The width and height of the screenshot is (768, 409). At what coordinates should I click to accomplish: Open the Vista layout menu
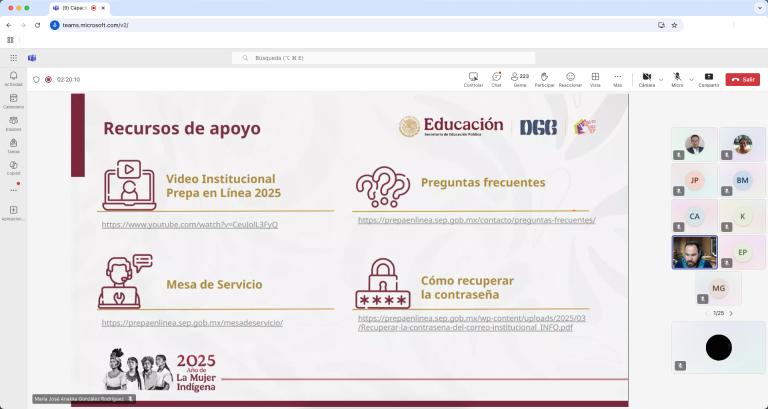coord(595,77)
